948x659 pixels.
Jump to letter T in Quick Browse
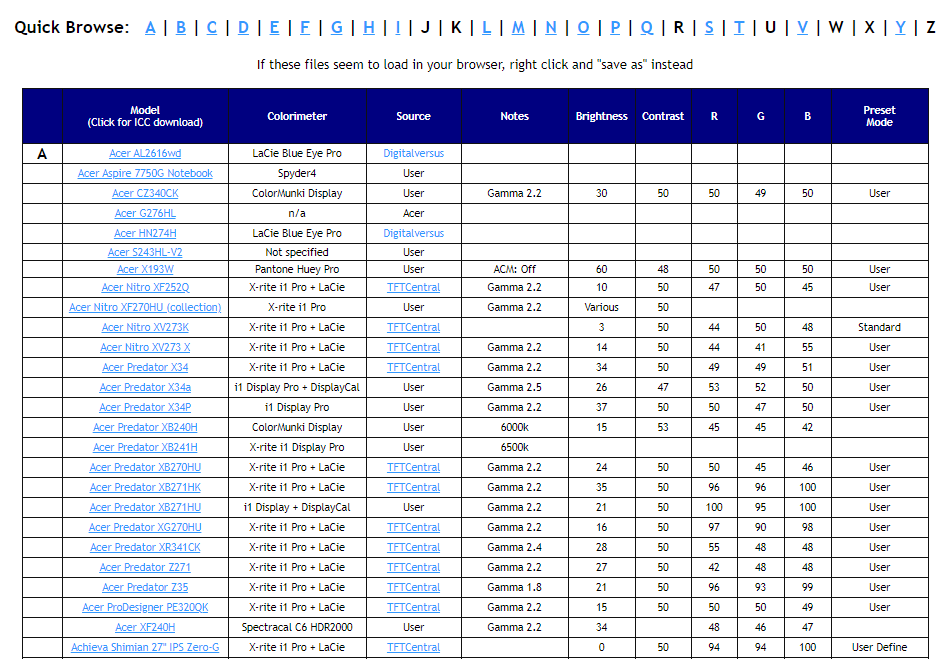pos(739,28)
